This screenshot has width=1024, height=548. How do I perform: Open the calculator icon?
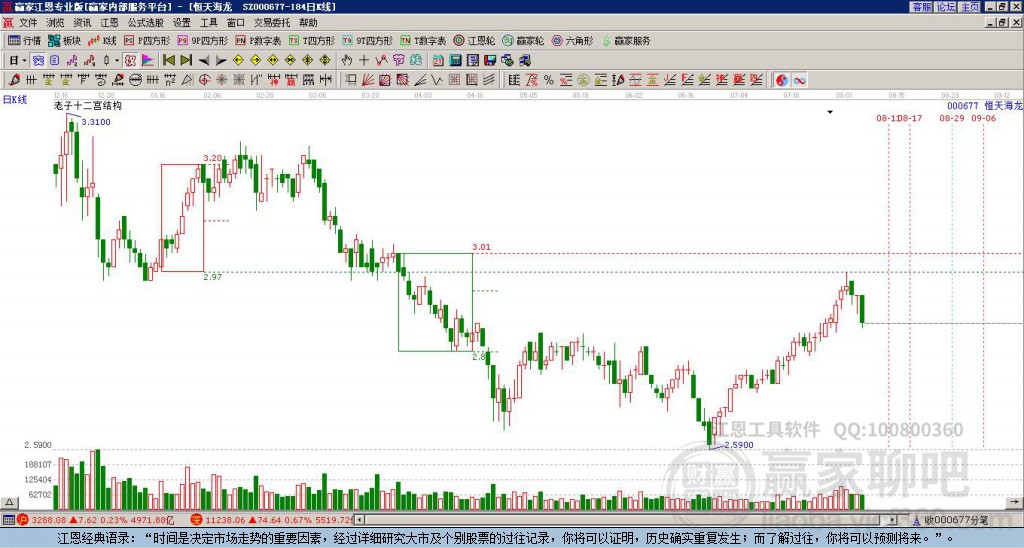coord(455,60)
